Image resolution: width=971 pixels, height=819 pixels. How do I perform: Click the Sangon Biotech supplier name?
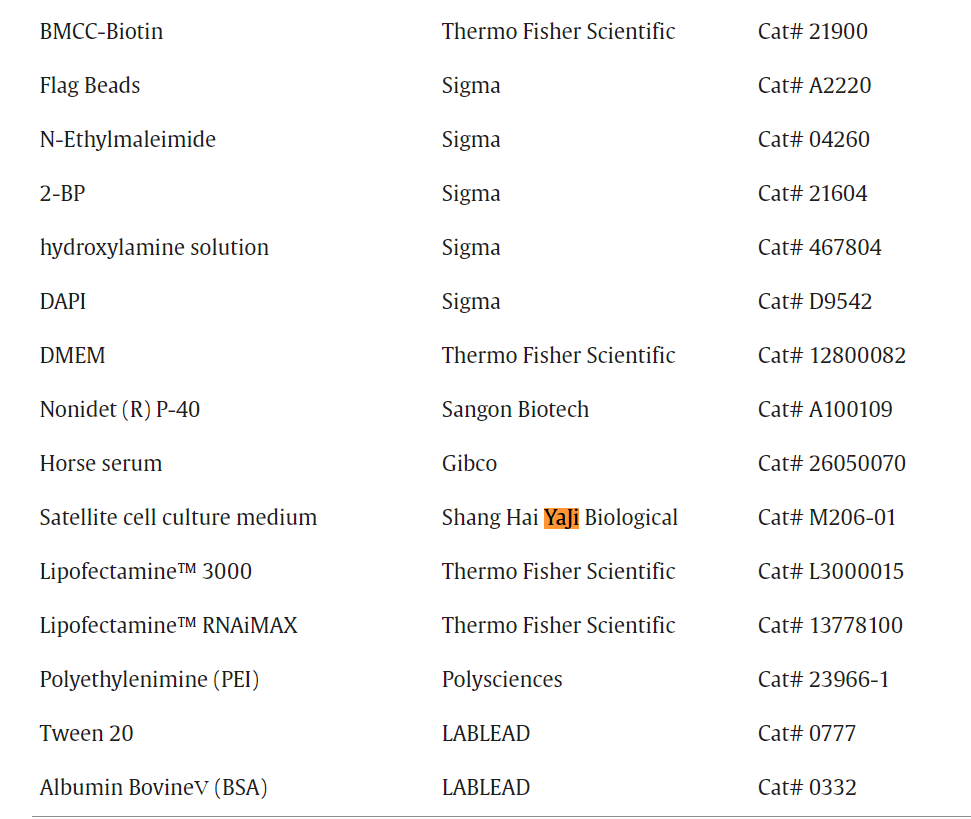[515, 410]
